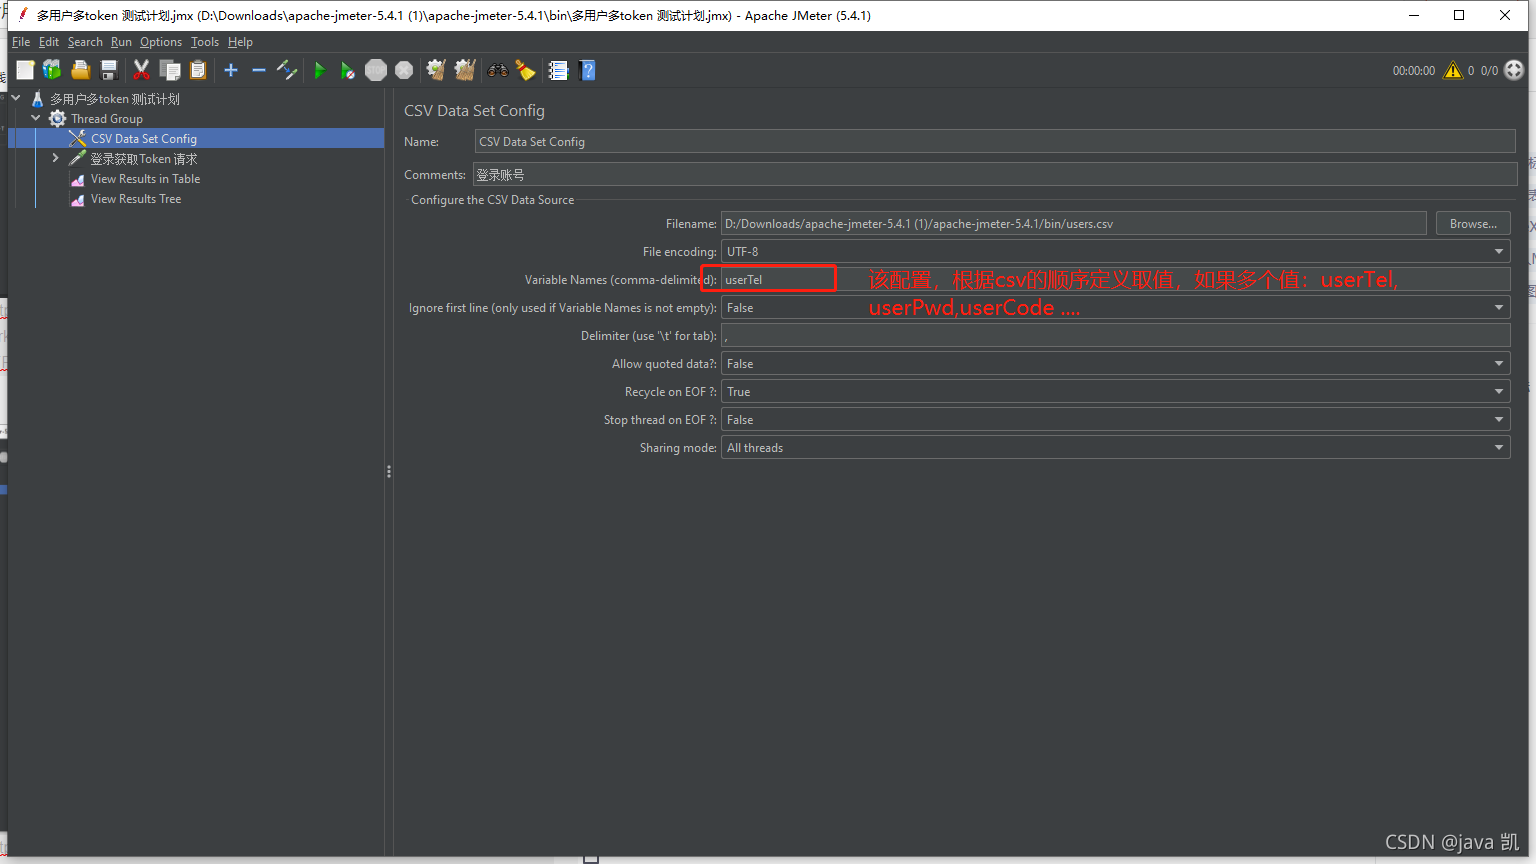Collapse all tree nodes with minus icon

[259, 70]
